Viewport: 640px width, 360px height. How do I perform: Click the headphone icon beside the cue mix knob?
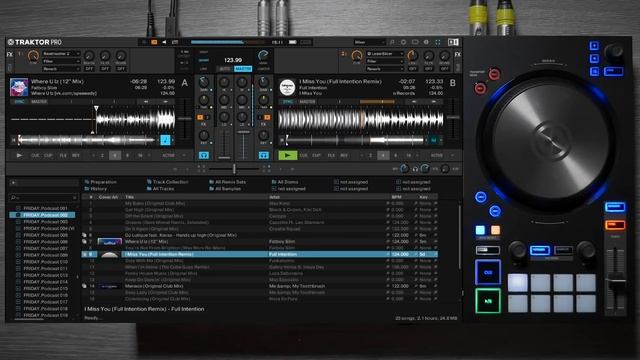[415, 169]
